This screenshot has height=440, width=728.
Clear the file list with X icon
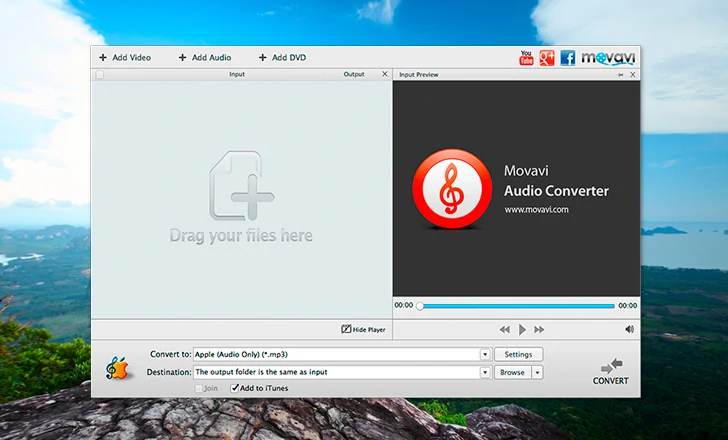[385, 74]
